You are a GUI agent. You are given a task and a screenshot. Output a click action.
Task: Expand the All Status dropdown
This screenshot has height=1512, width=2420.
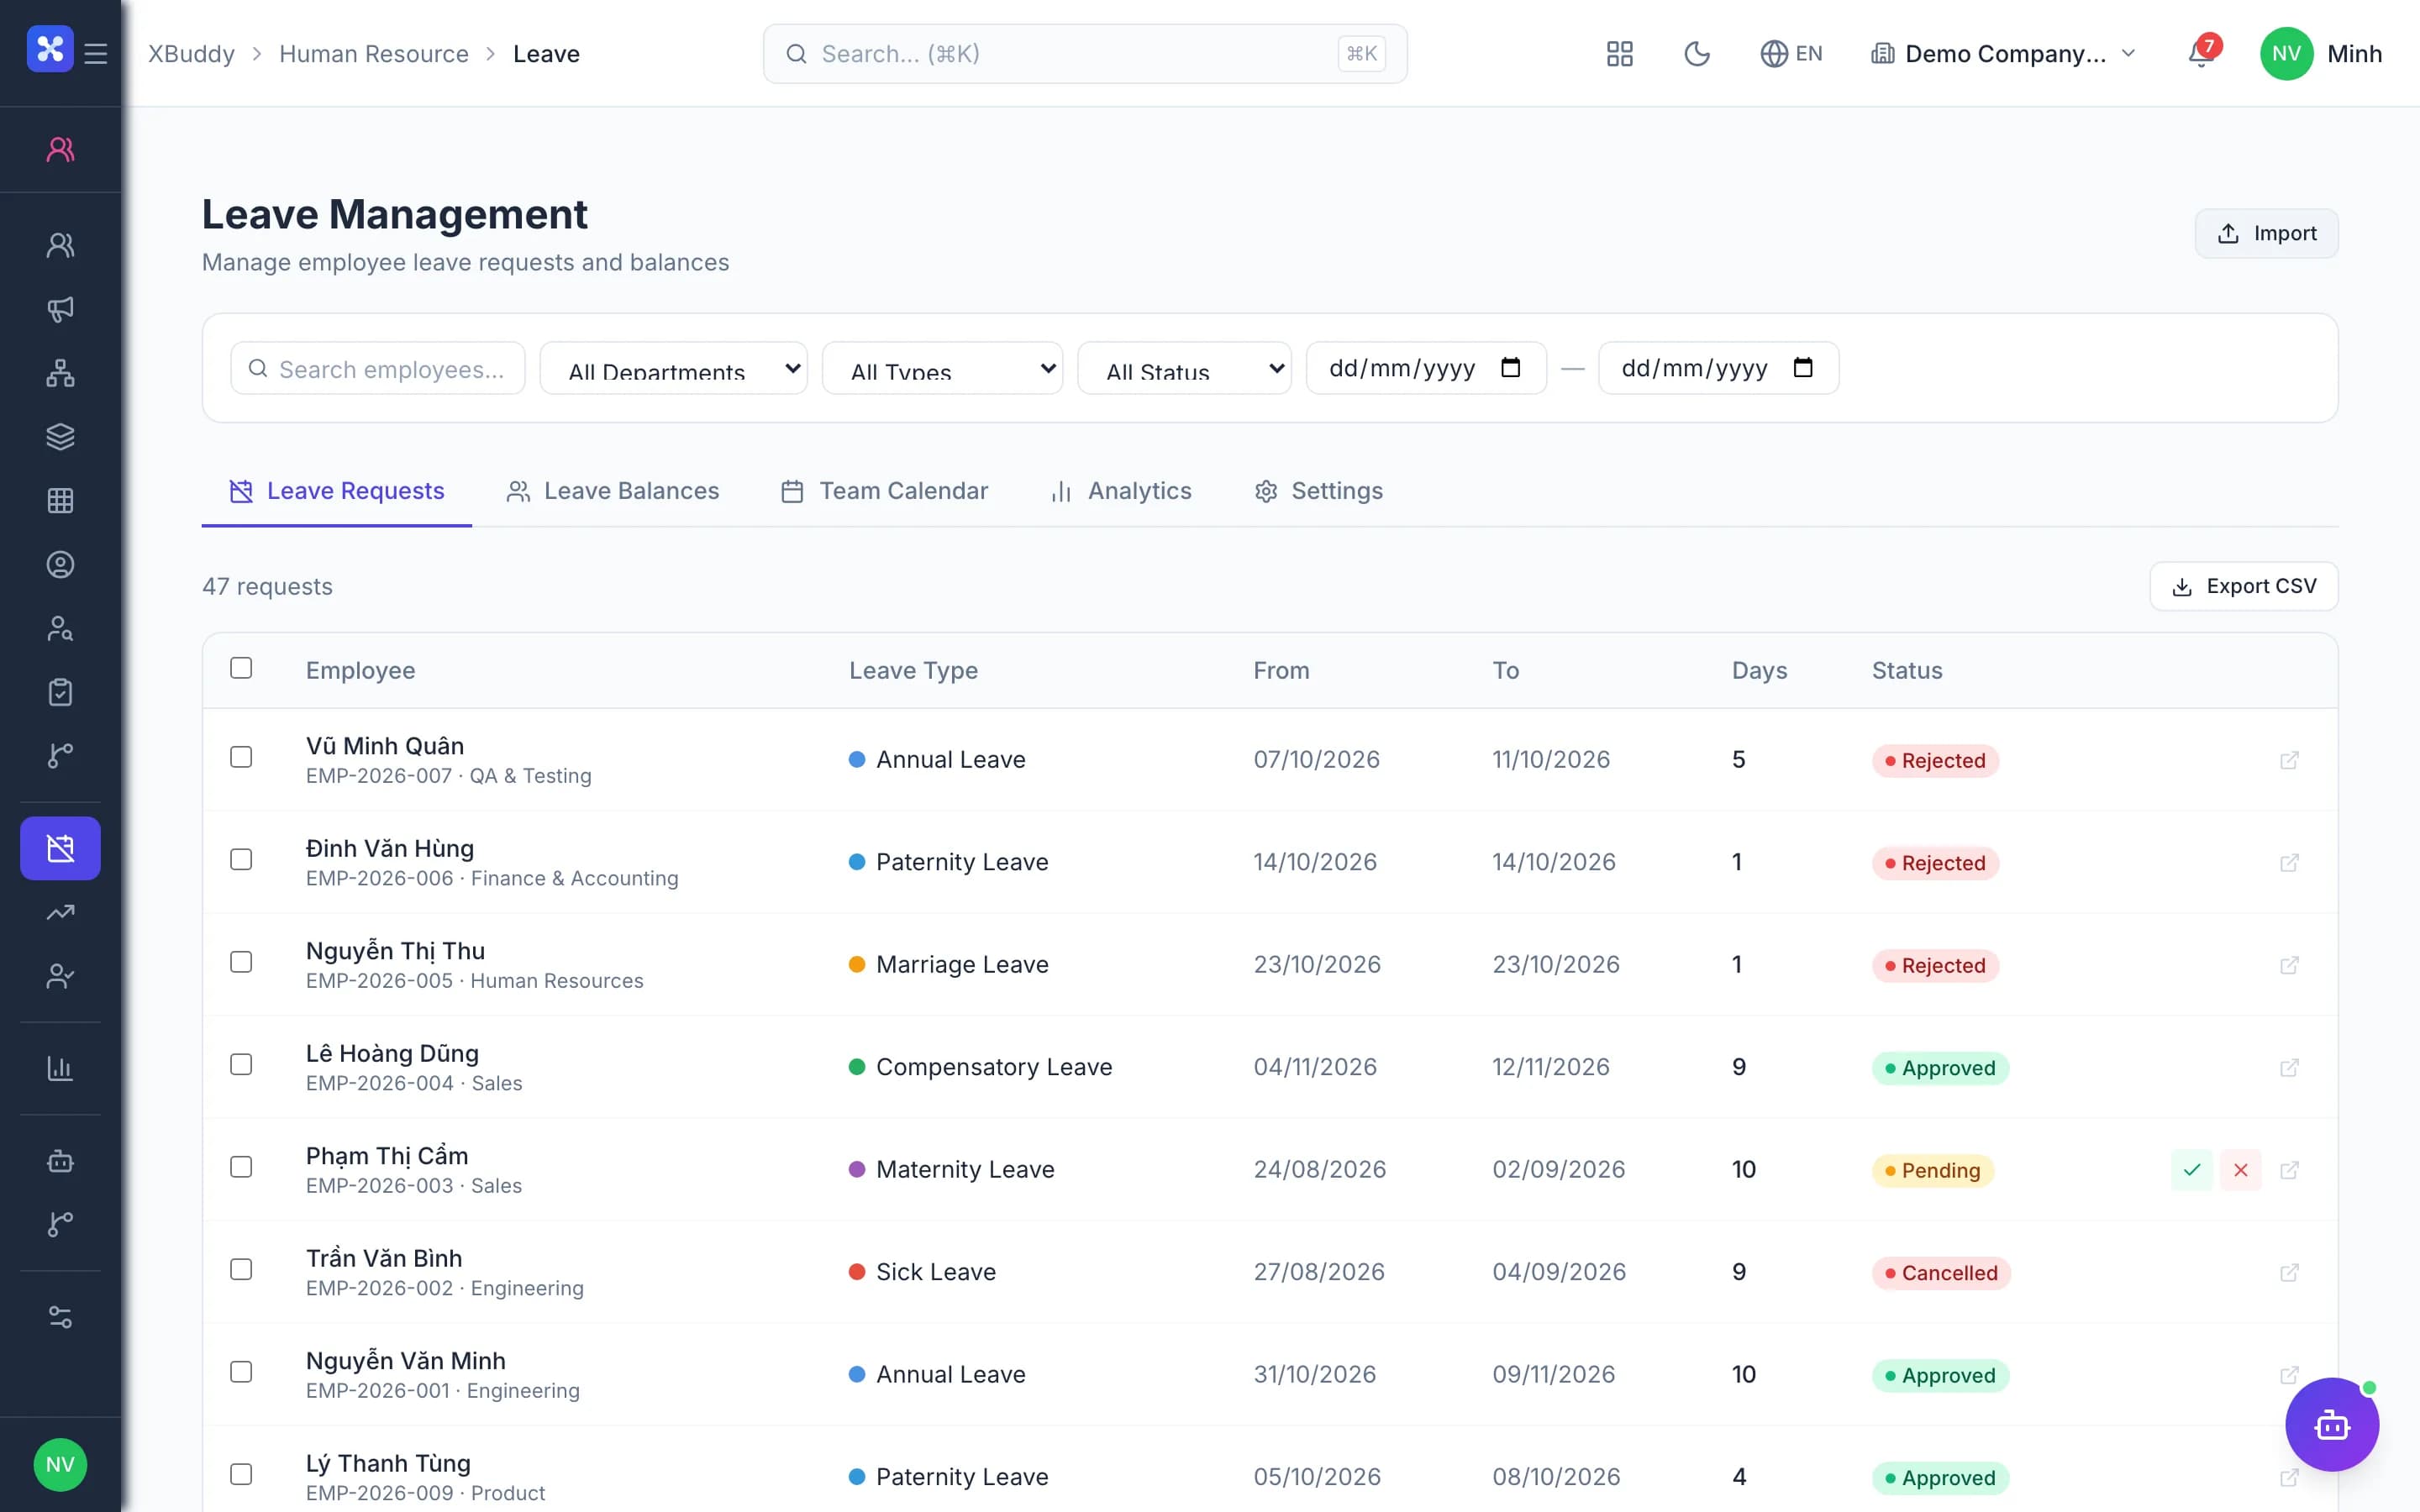click(1184, 368)
